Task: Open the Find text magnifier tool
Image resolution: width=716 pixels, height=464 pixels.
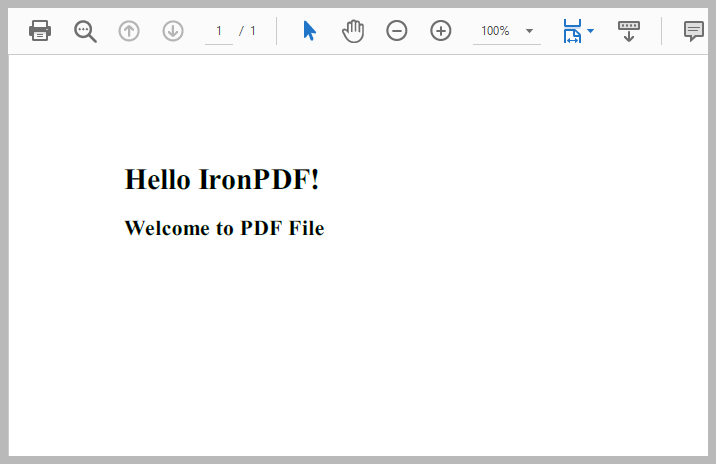Action: pyautogui.click(x=85, y=31)
